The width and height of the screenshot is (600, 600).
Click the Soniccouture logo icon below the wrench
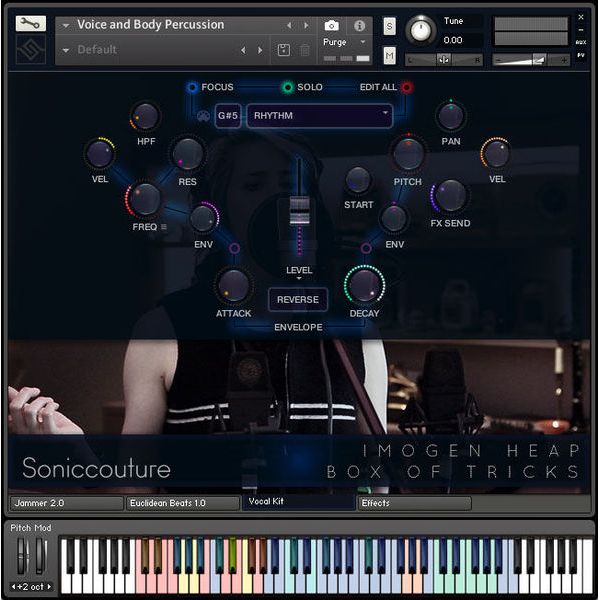31,49
